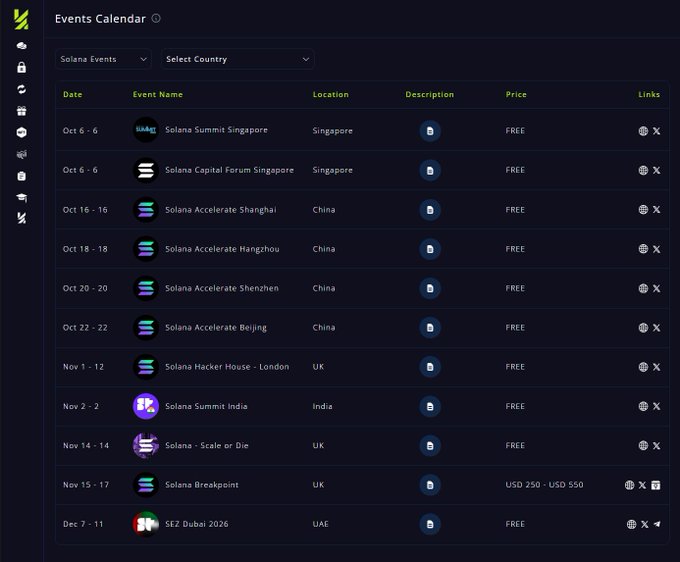View description for Solana Hacker House London
The image size is (680, 562).
[430, 367]
